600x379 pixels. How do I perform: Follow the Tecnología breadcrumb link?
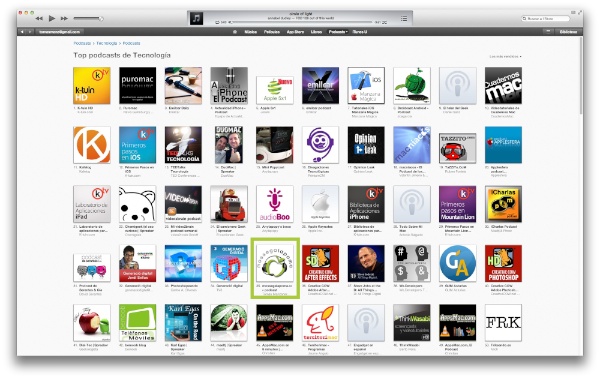point(106,43)
